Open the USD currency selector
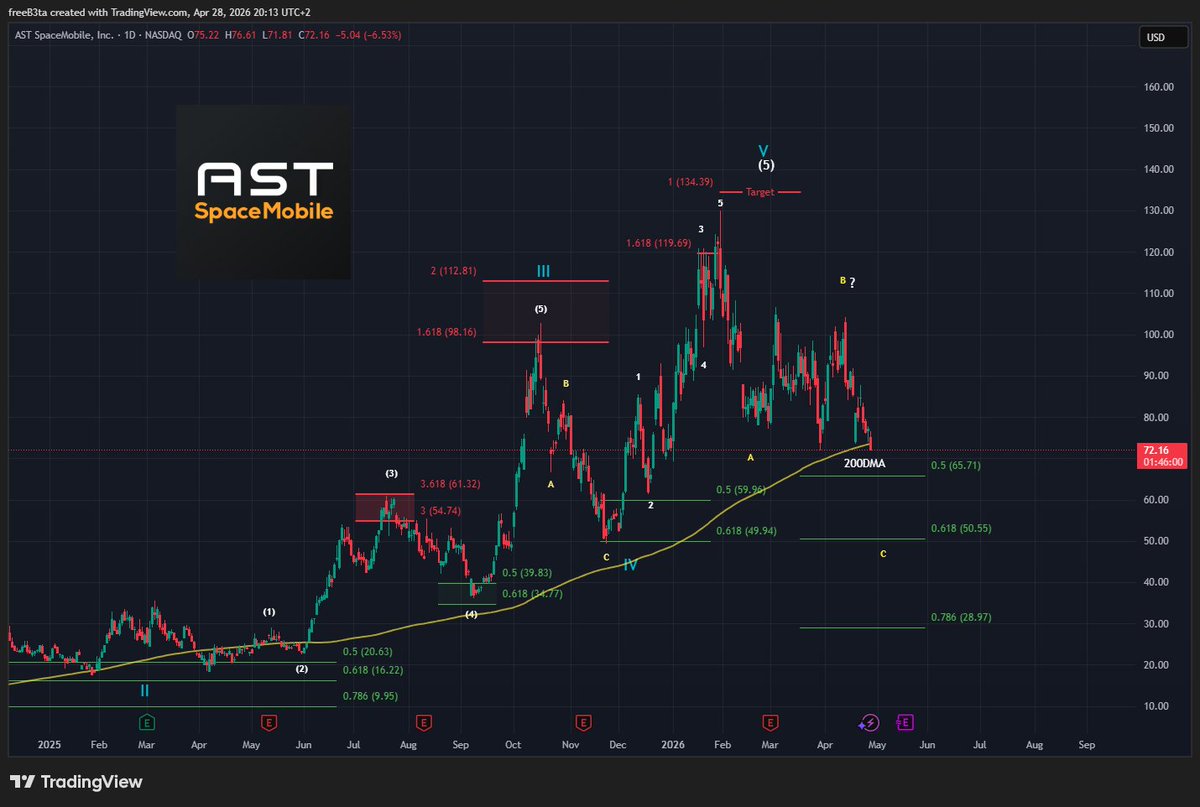Viewport: 1200px width, 807px height. pos(1163,38)
